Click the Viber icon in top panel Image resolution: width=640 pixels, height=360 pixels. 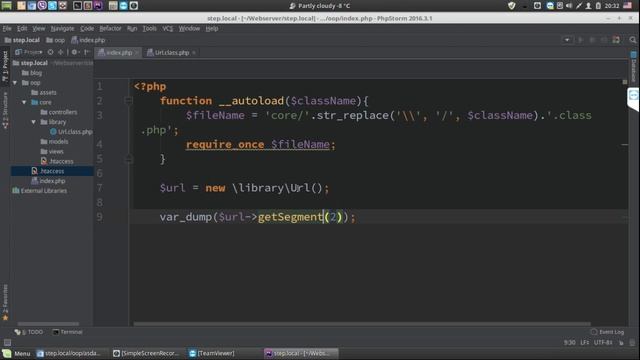coord(42,6)
